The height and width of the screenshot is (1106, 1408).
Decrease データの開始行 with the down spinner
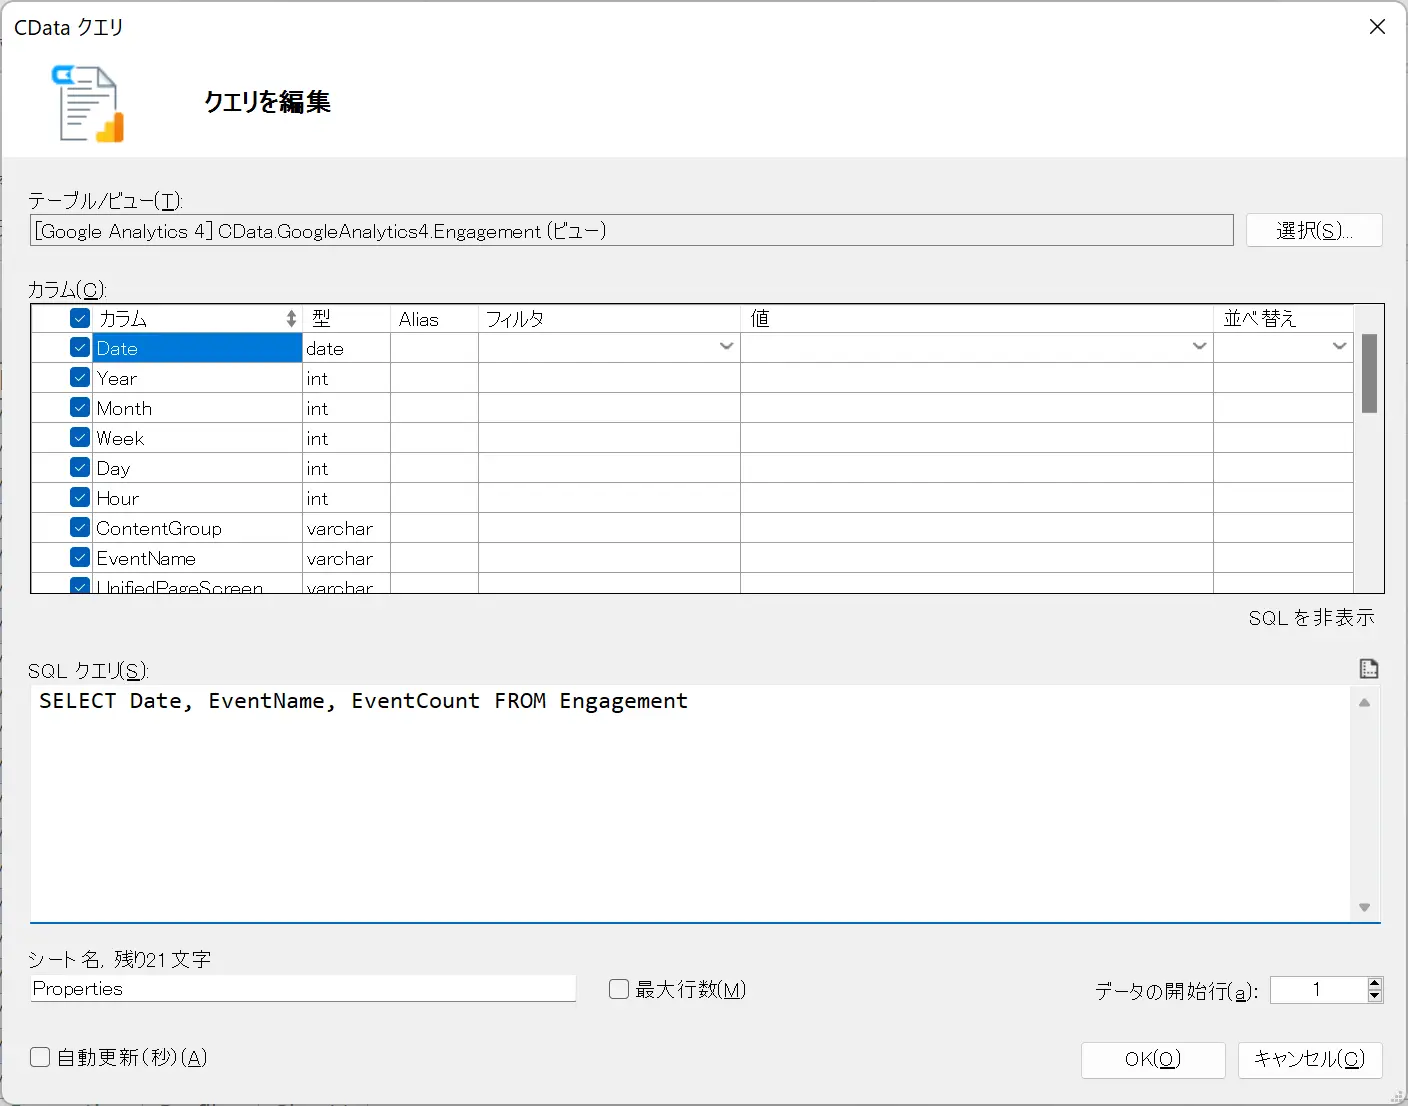1375,996
